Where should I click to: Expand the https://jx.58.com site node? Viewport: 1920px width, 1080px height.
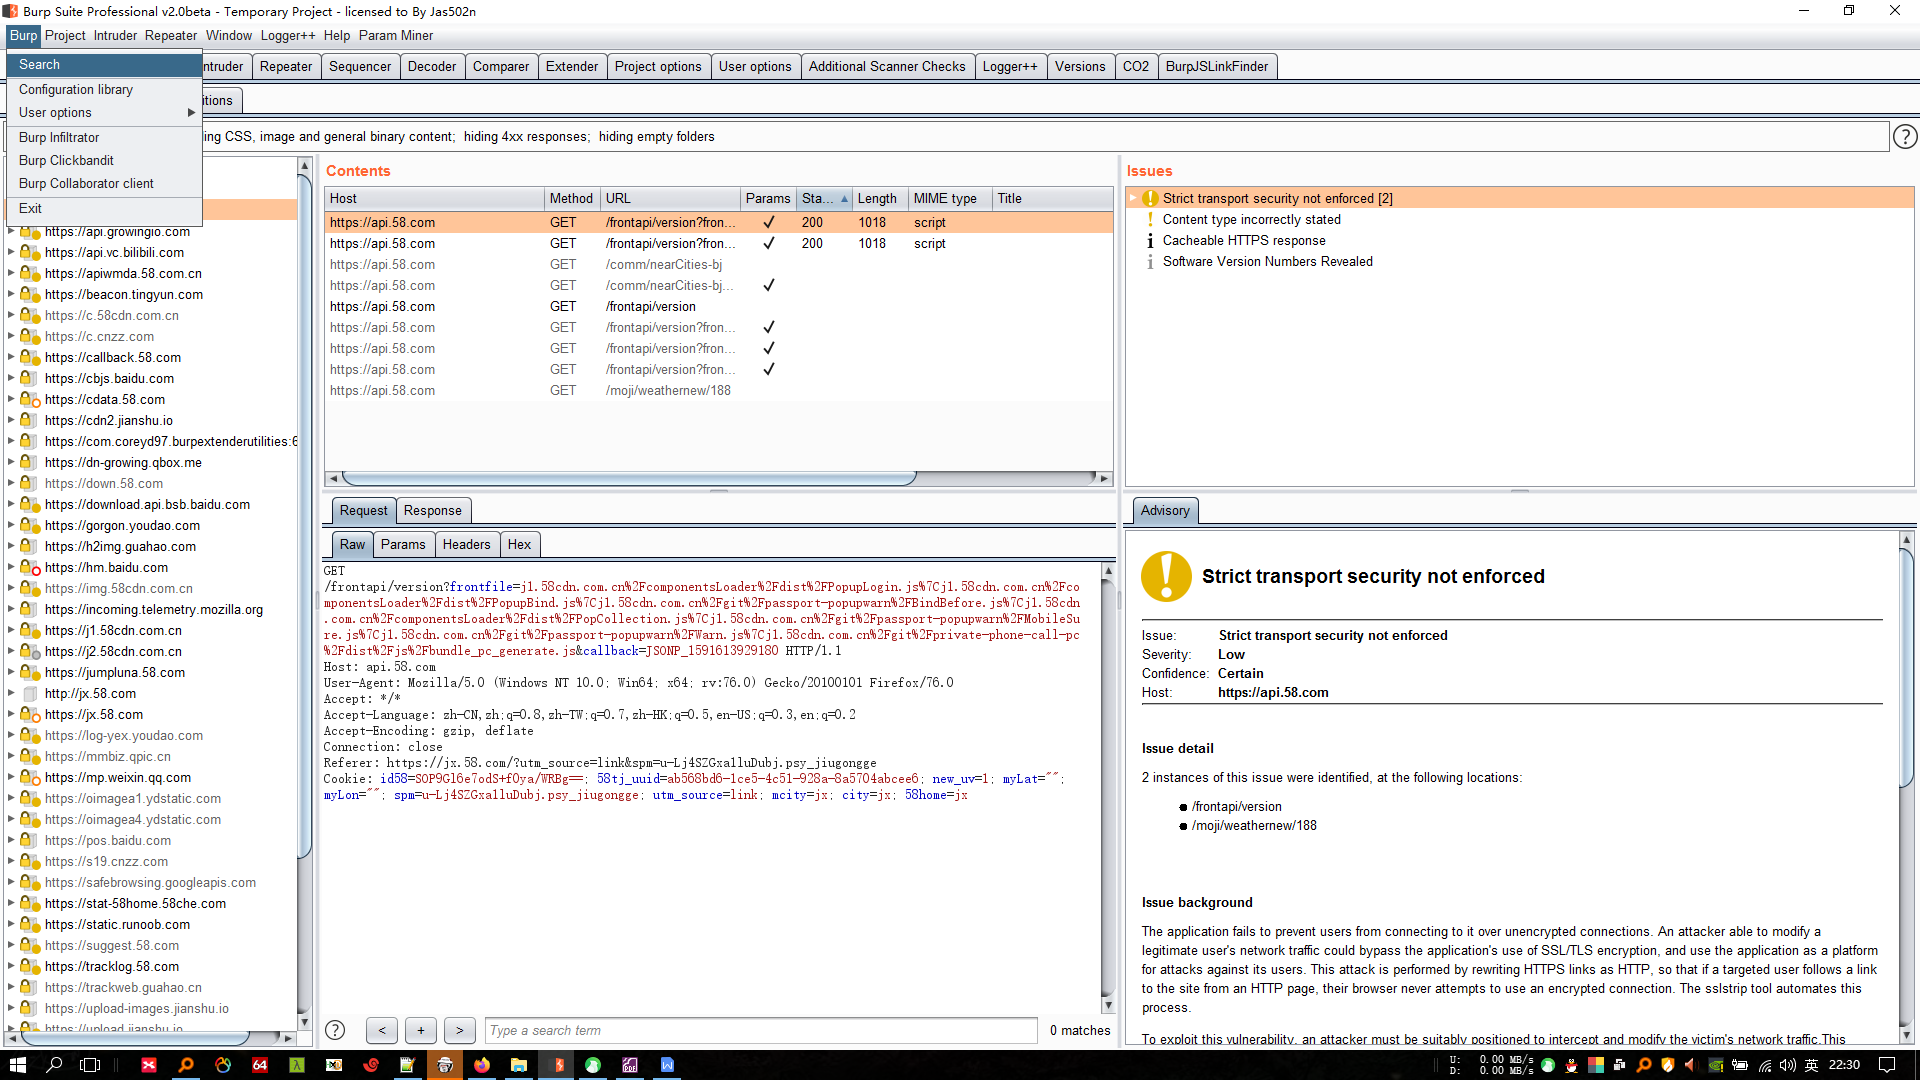click(11, 715)
